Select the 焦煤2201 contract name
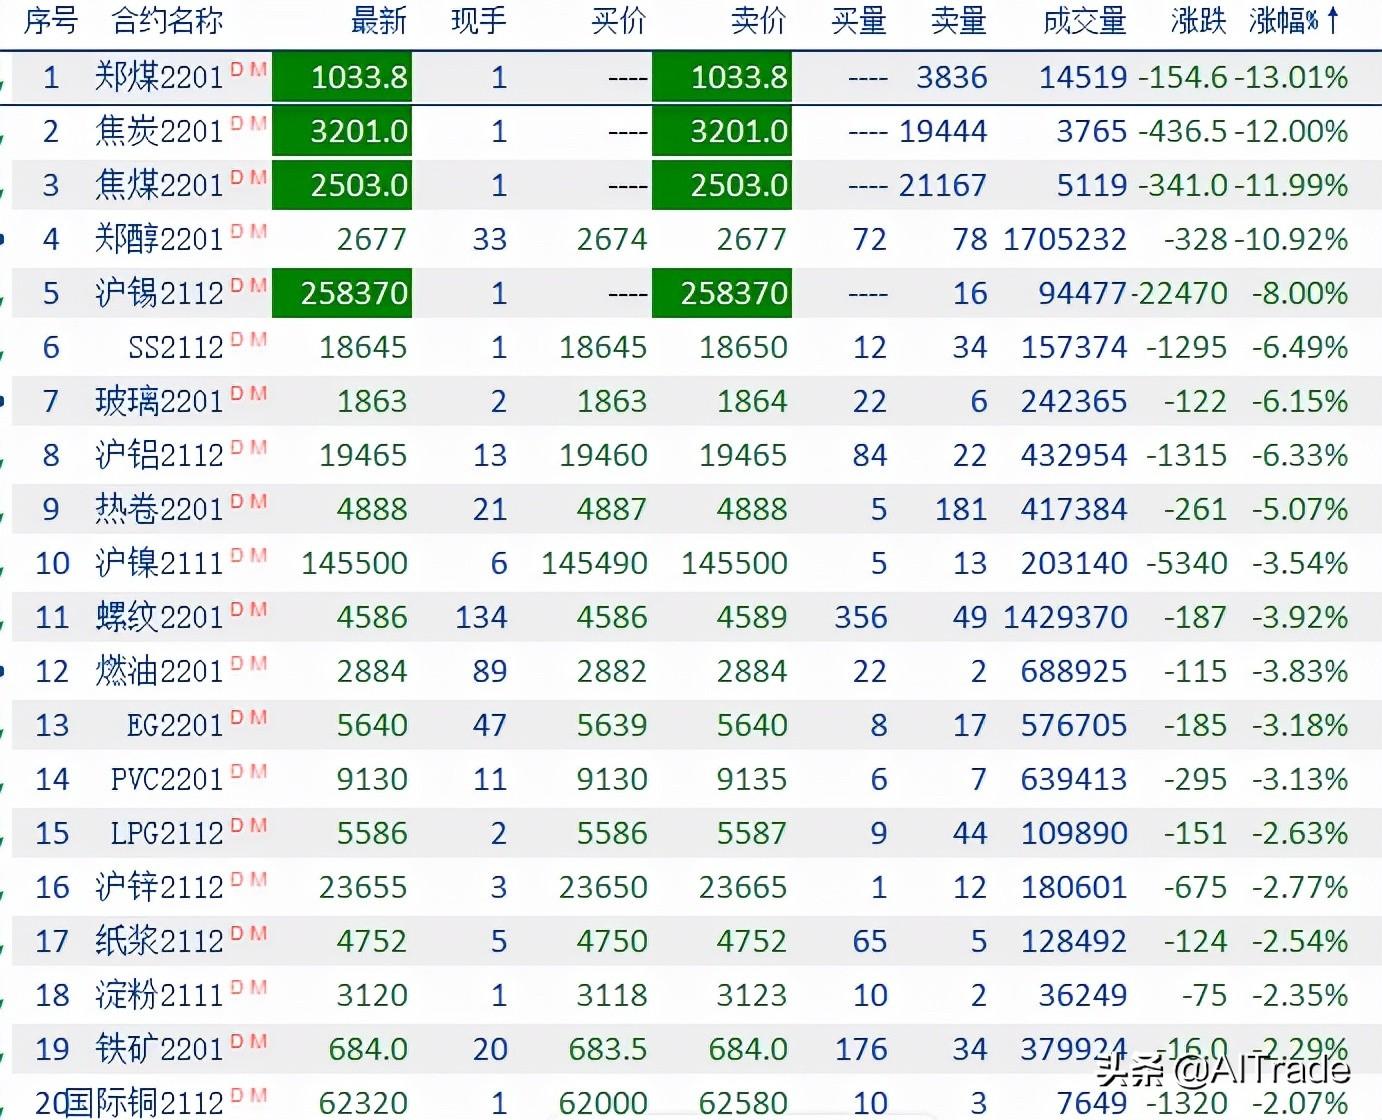Viewport: 1382px width, 1120px height. coord(159,185)
